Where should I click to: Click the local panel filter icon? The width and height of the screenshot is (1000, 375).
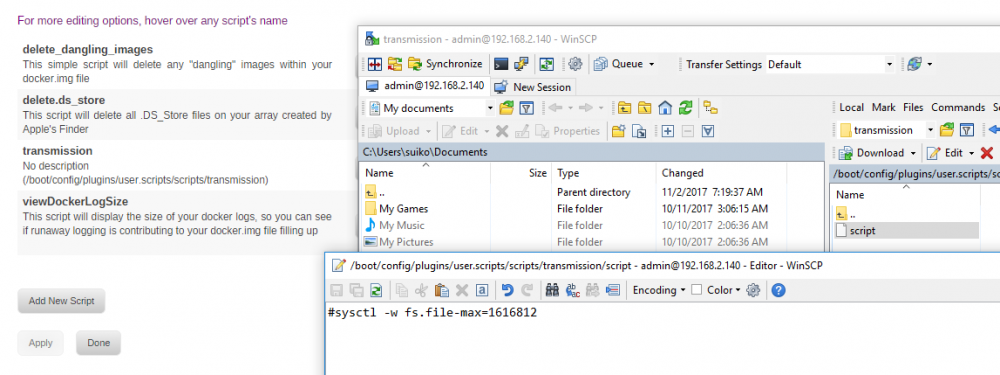526,108
